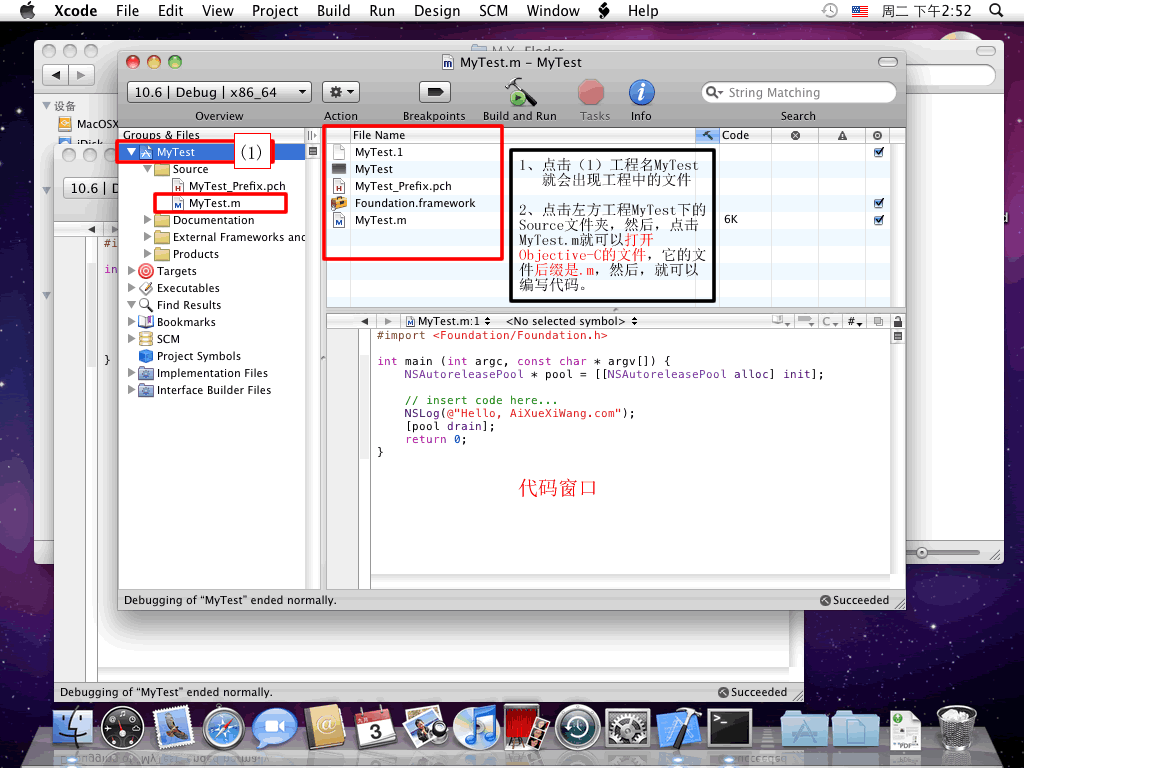Open the SCM menu

pos(494,10)
